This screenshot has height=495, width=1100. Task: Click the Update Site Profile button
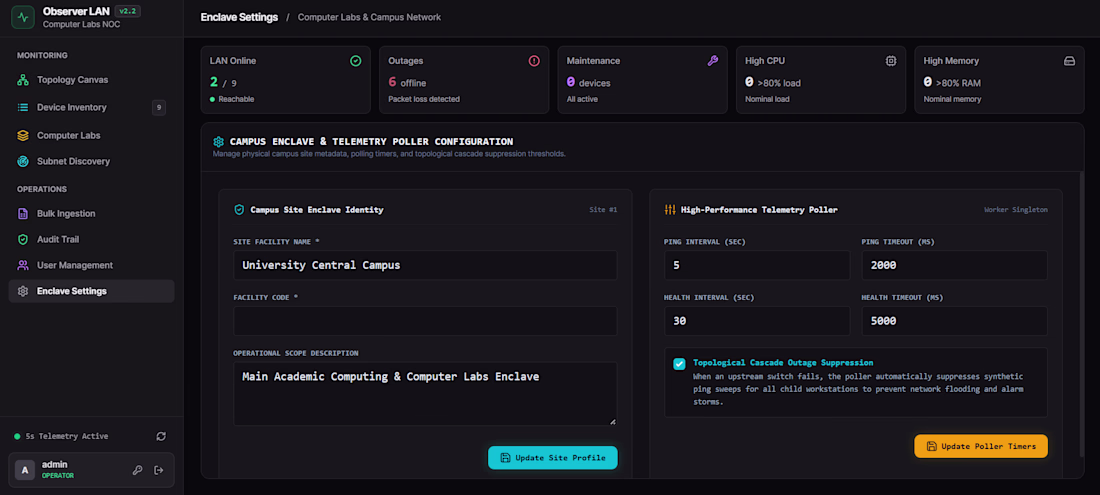click(x=553, y=458)
